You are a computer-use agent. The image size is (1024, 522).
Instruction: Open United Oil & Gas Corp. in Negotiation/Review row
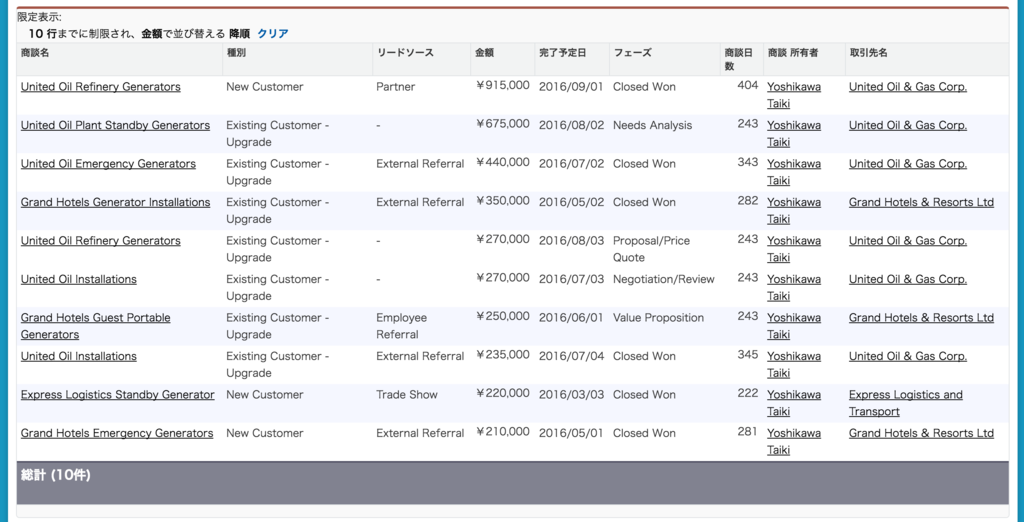coord(908,280)
